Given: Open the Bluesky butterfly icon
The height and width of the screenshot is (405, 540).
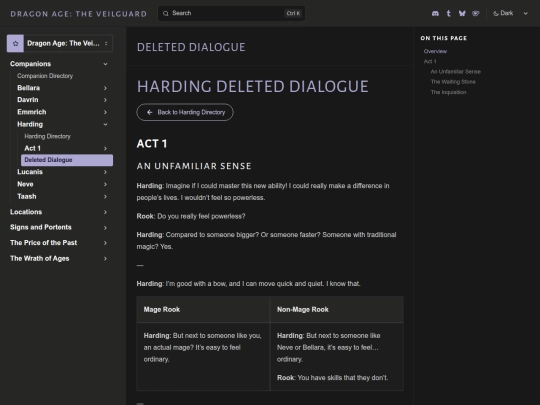Looking at the screenshot, I should tap(462, 13).
